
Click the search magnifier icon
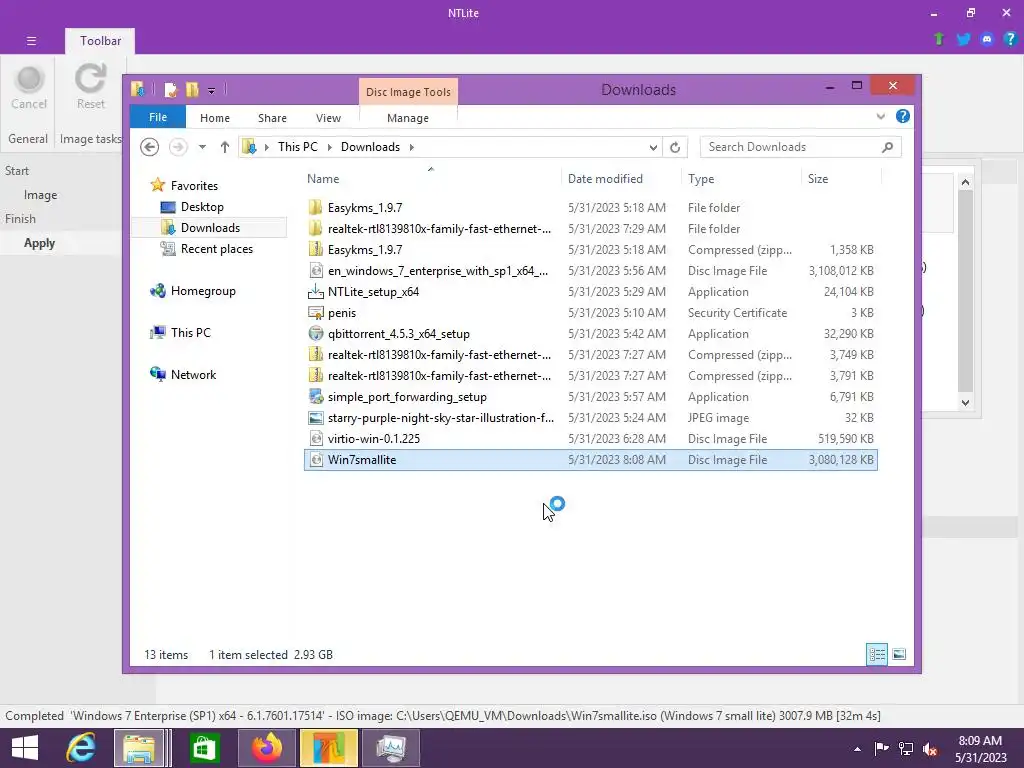(887, 147)
